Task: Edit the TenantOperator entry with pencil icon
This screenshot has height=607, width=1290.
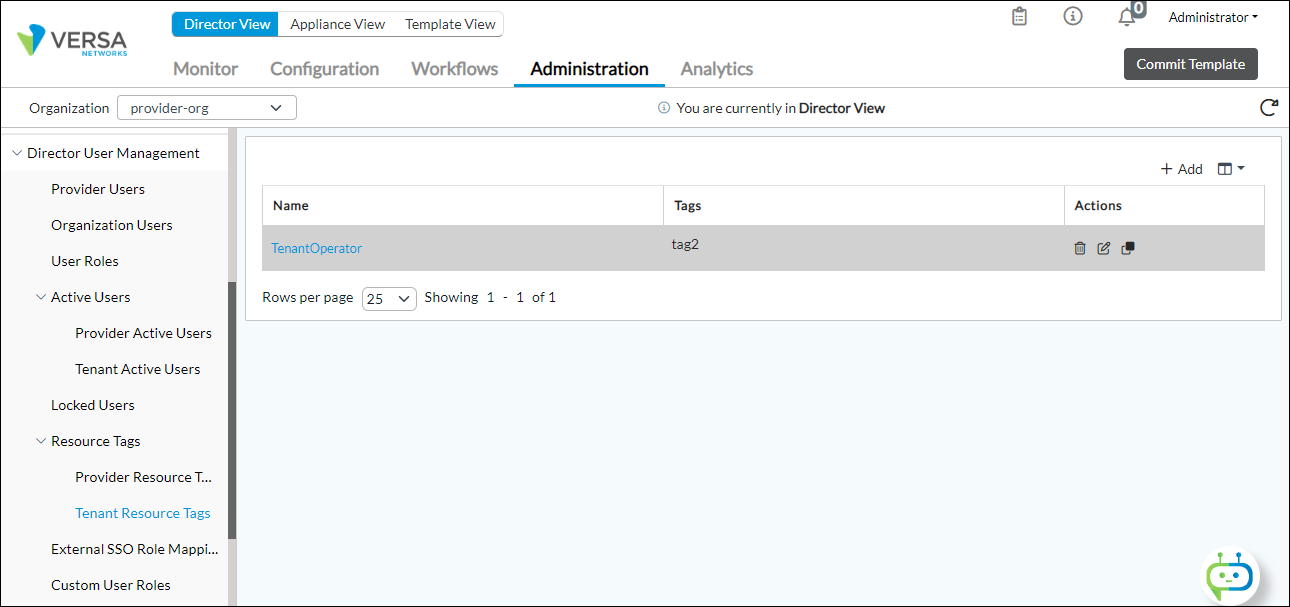Action: [x=1104, y=248]
